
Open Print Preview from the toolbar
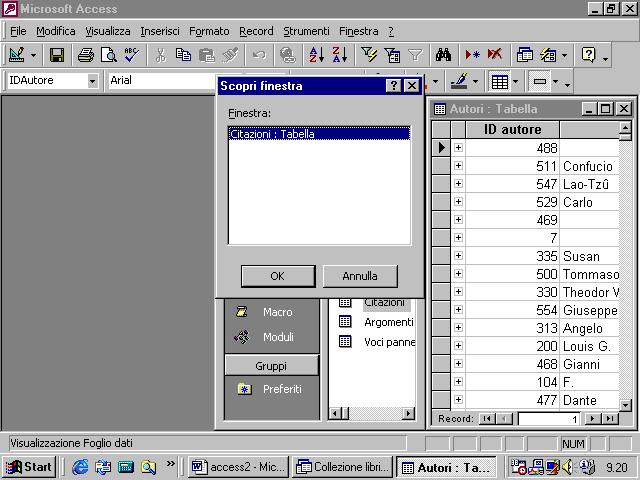click(x=109, y=55)
